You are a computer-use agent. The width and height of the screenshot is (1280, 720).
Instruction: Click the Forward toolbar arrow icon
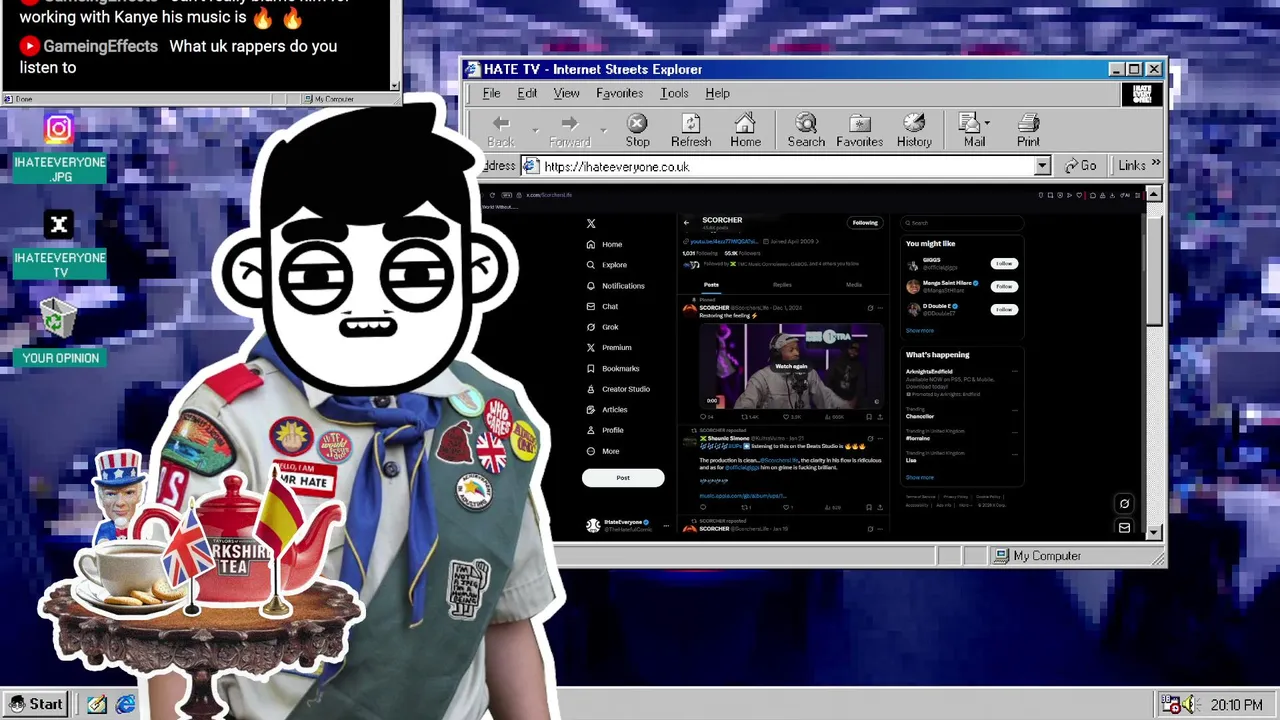569,123
